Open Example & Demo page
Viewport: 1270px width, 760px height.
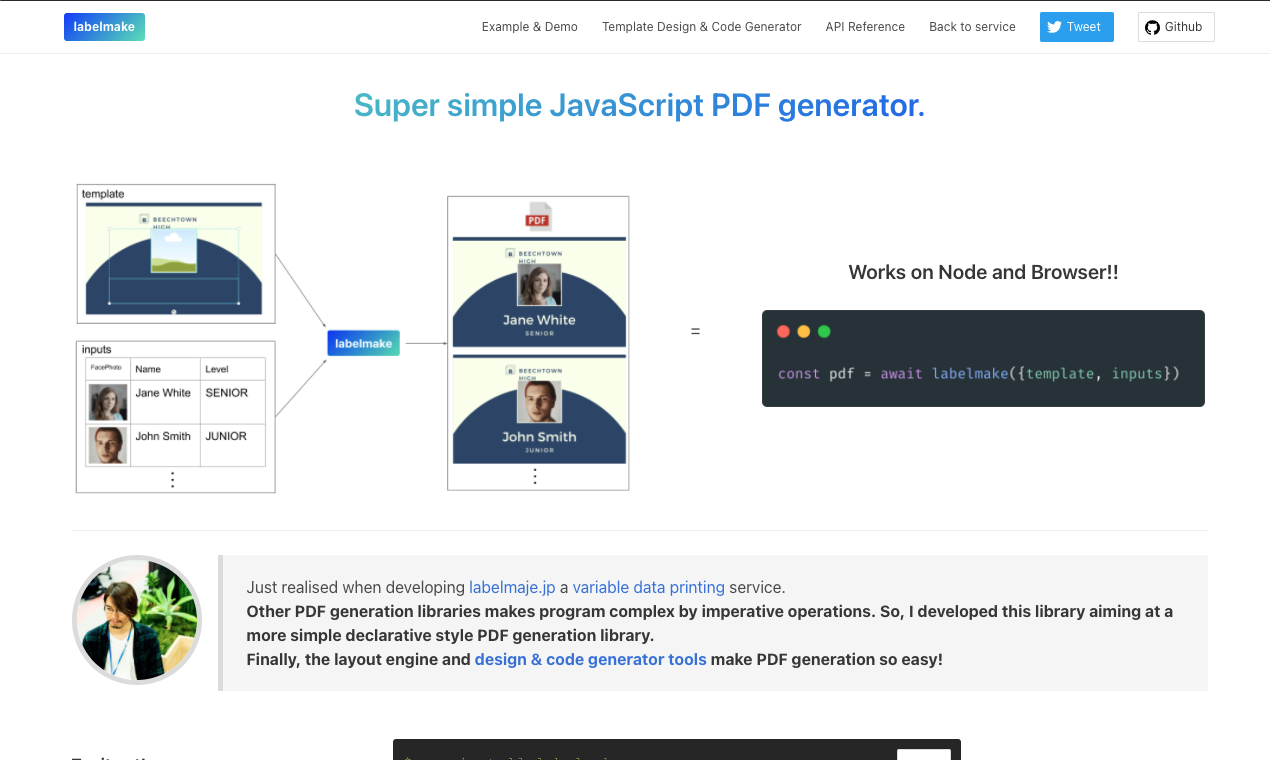click(x=530, y=27)
